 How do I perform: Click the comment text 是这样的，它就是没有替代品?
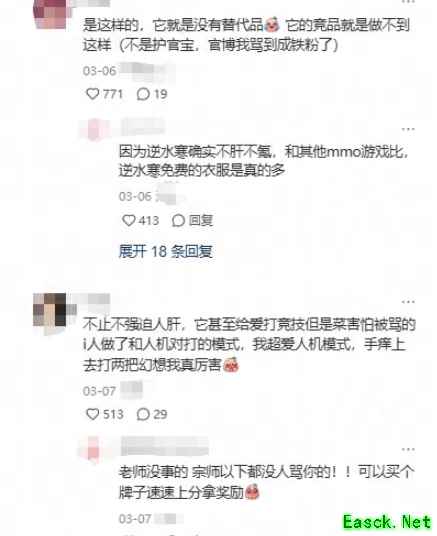tap(173, 25)
